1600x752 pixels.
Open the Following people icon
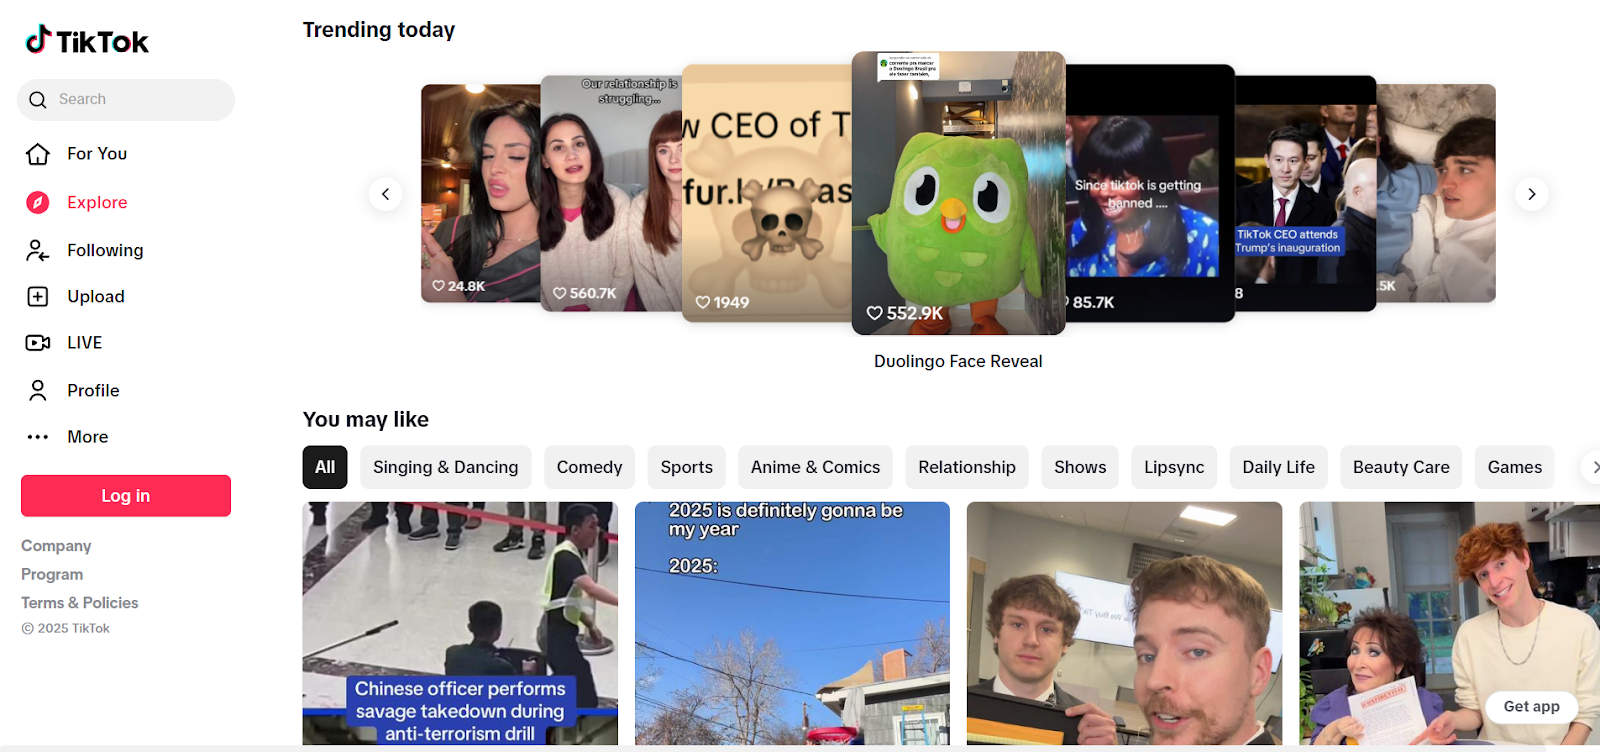point(38,251)
